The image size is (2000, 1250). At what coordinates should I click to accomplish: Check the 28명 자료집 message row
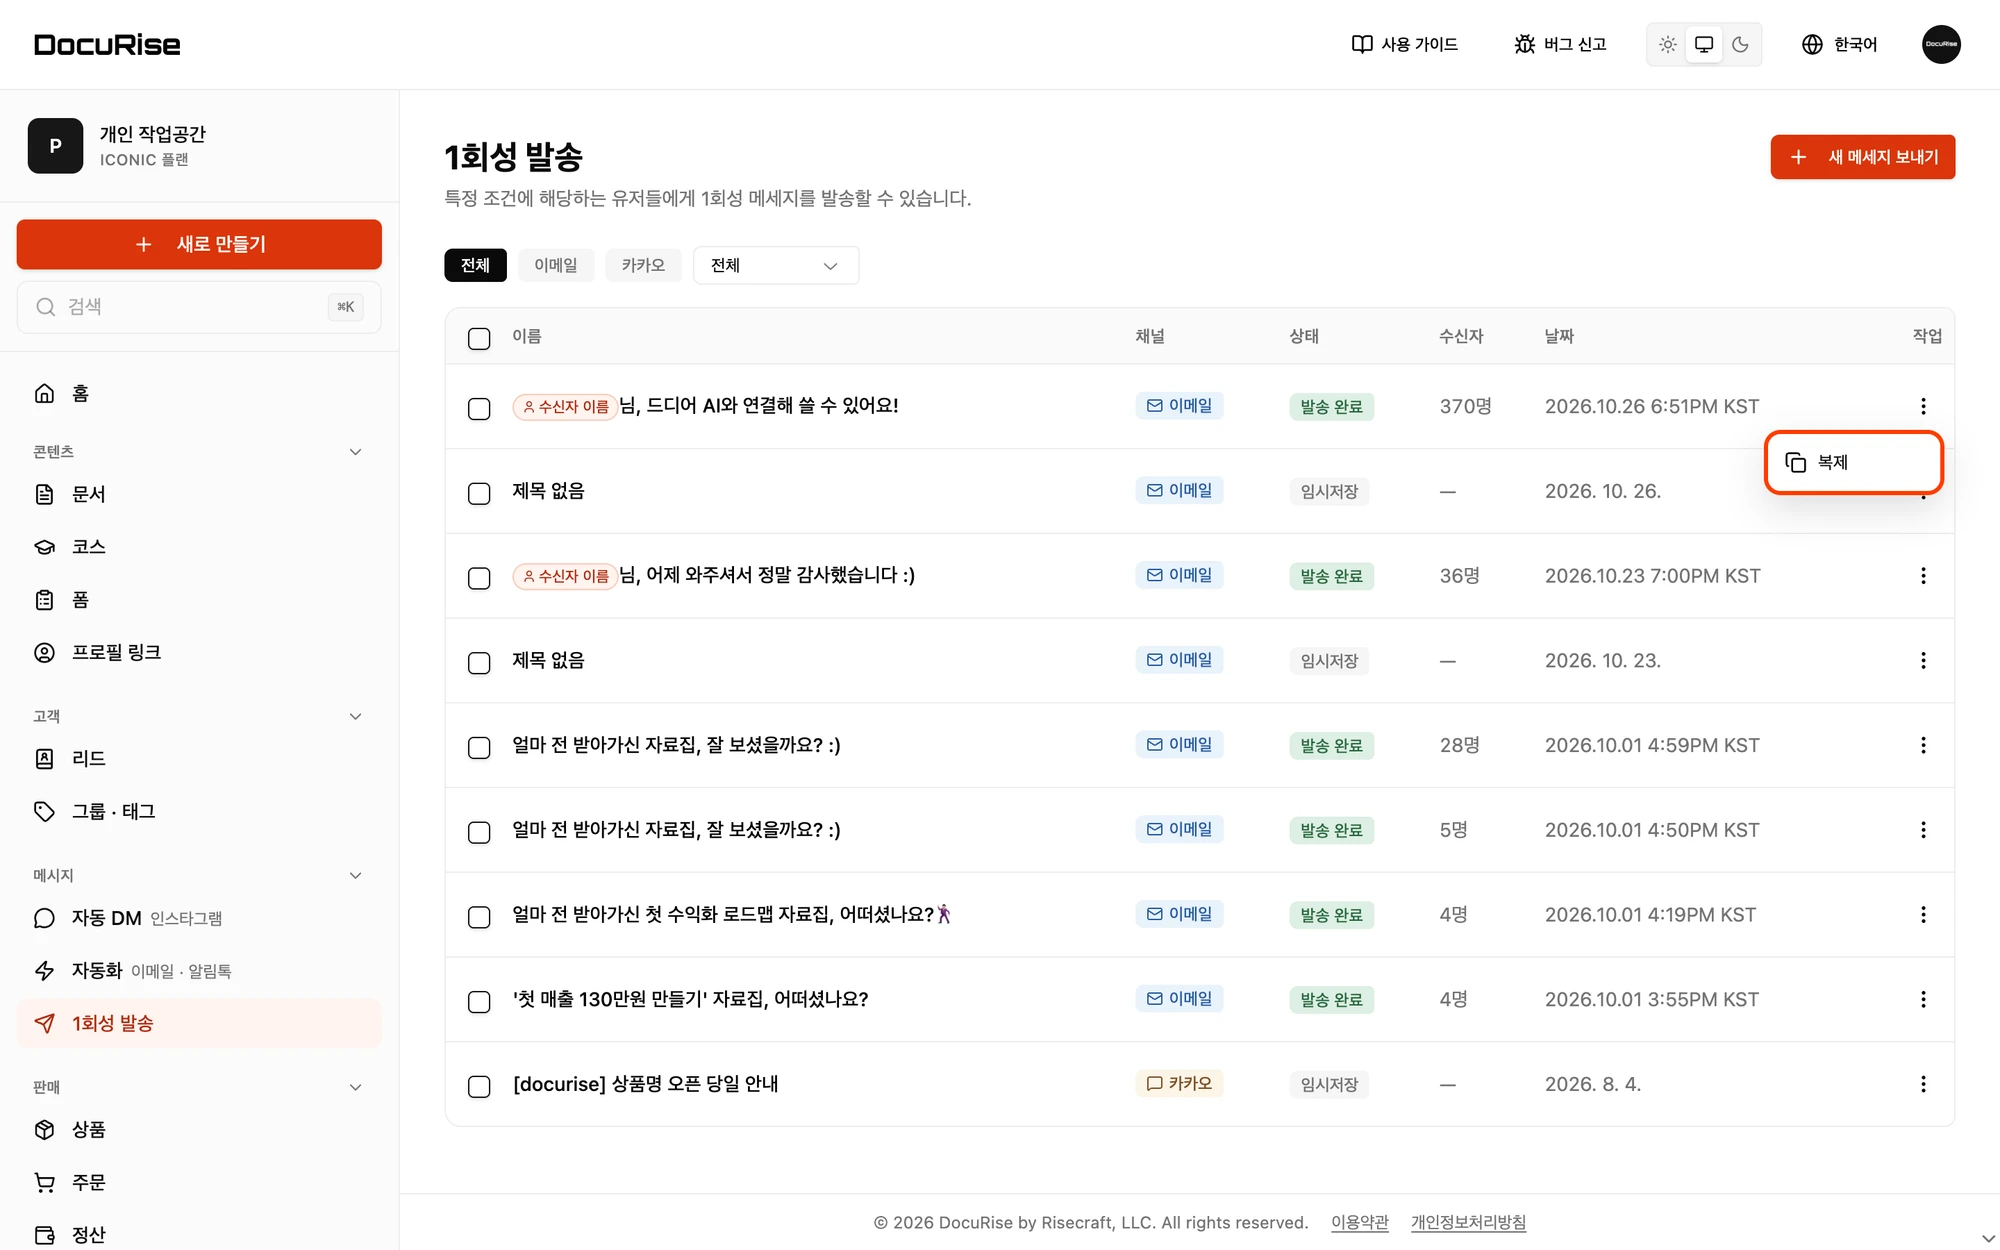479,747
